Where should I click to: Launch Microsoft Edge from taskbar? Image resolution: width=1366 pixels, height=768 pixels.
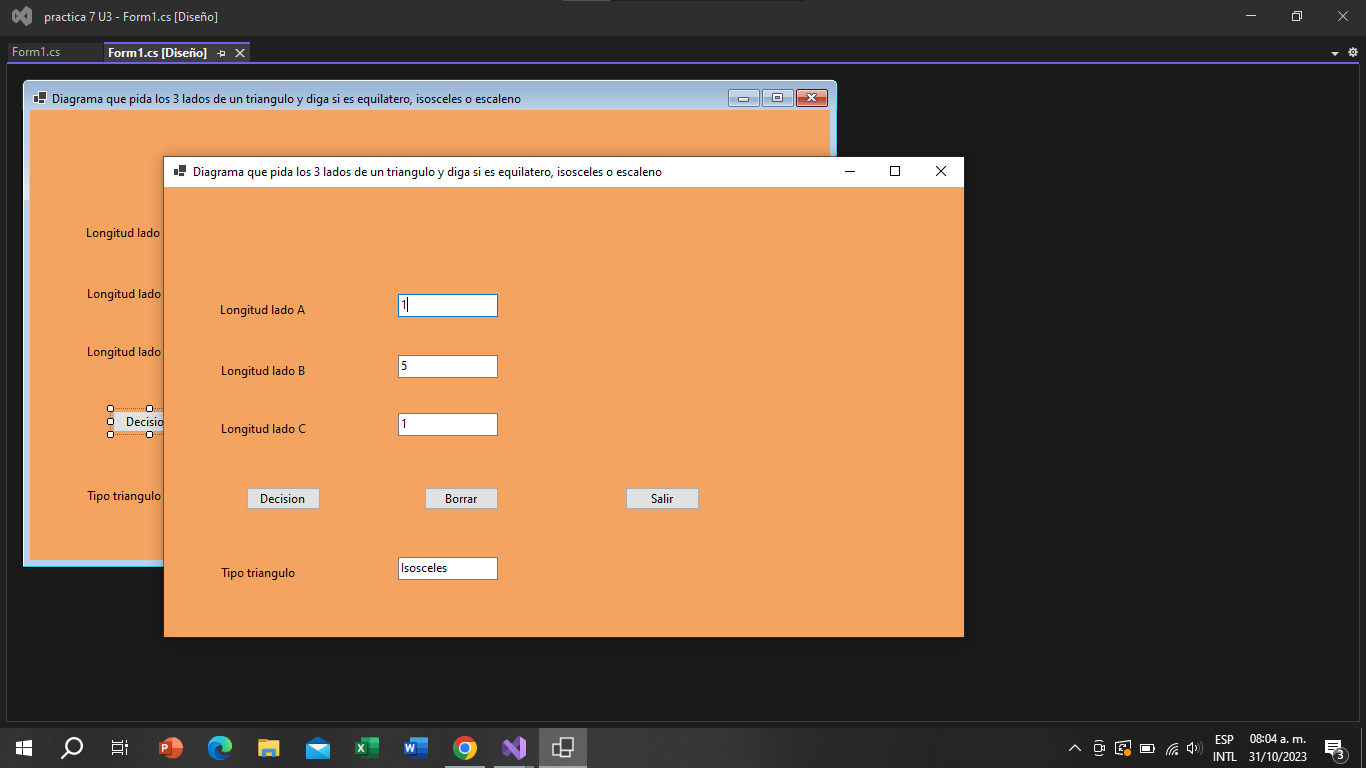pos(220,747)
